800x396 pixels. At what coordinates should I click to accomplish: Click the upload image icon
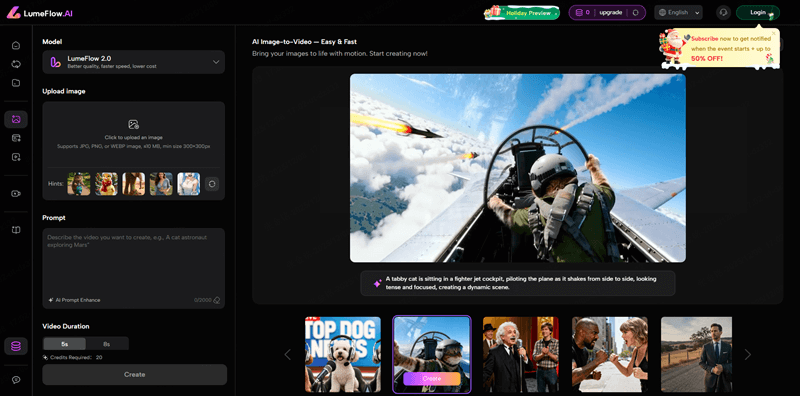tap(134, 124)
